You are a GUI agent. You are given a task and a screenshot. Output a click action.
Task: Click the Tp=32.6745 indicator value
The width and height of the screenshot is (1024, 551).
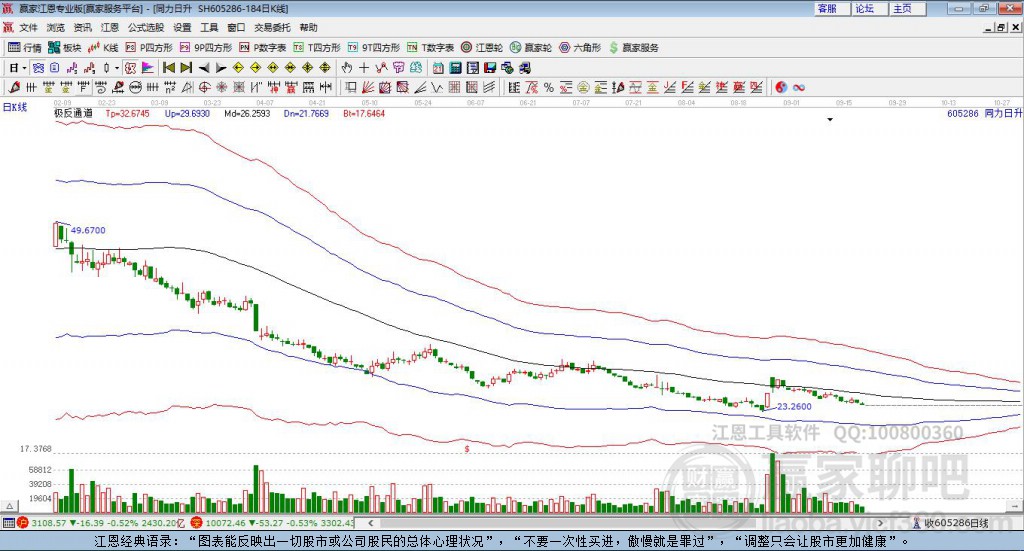click(x=127, y=114)
